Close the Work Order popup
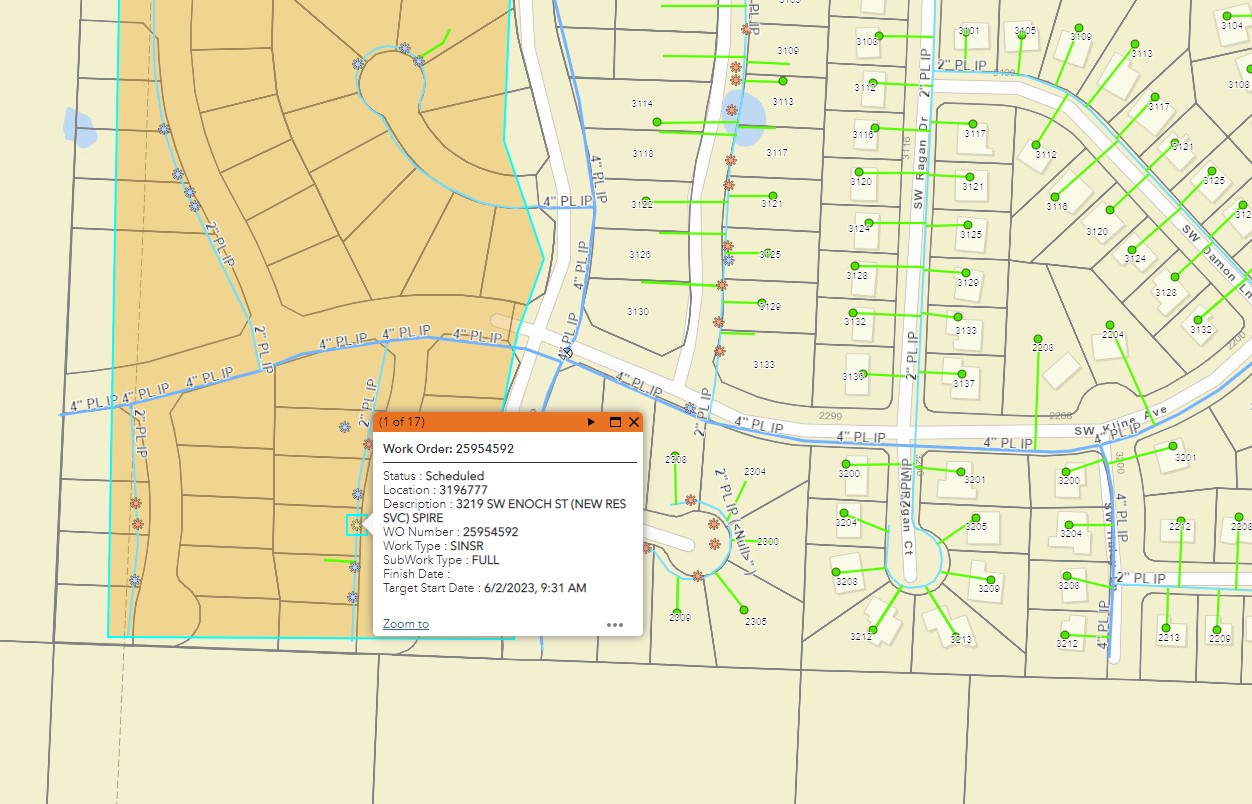Viewport: 1252px width, 804px height. [x=634, y=422]
